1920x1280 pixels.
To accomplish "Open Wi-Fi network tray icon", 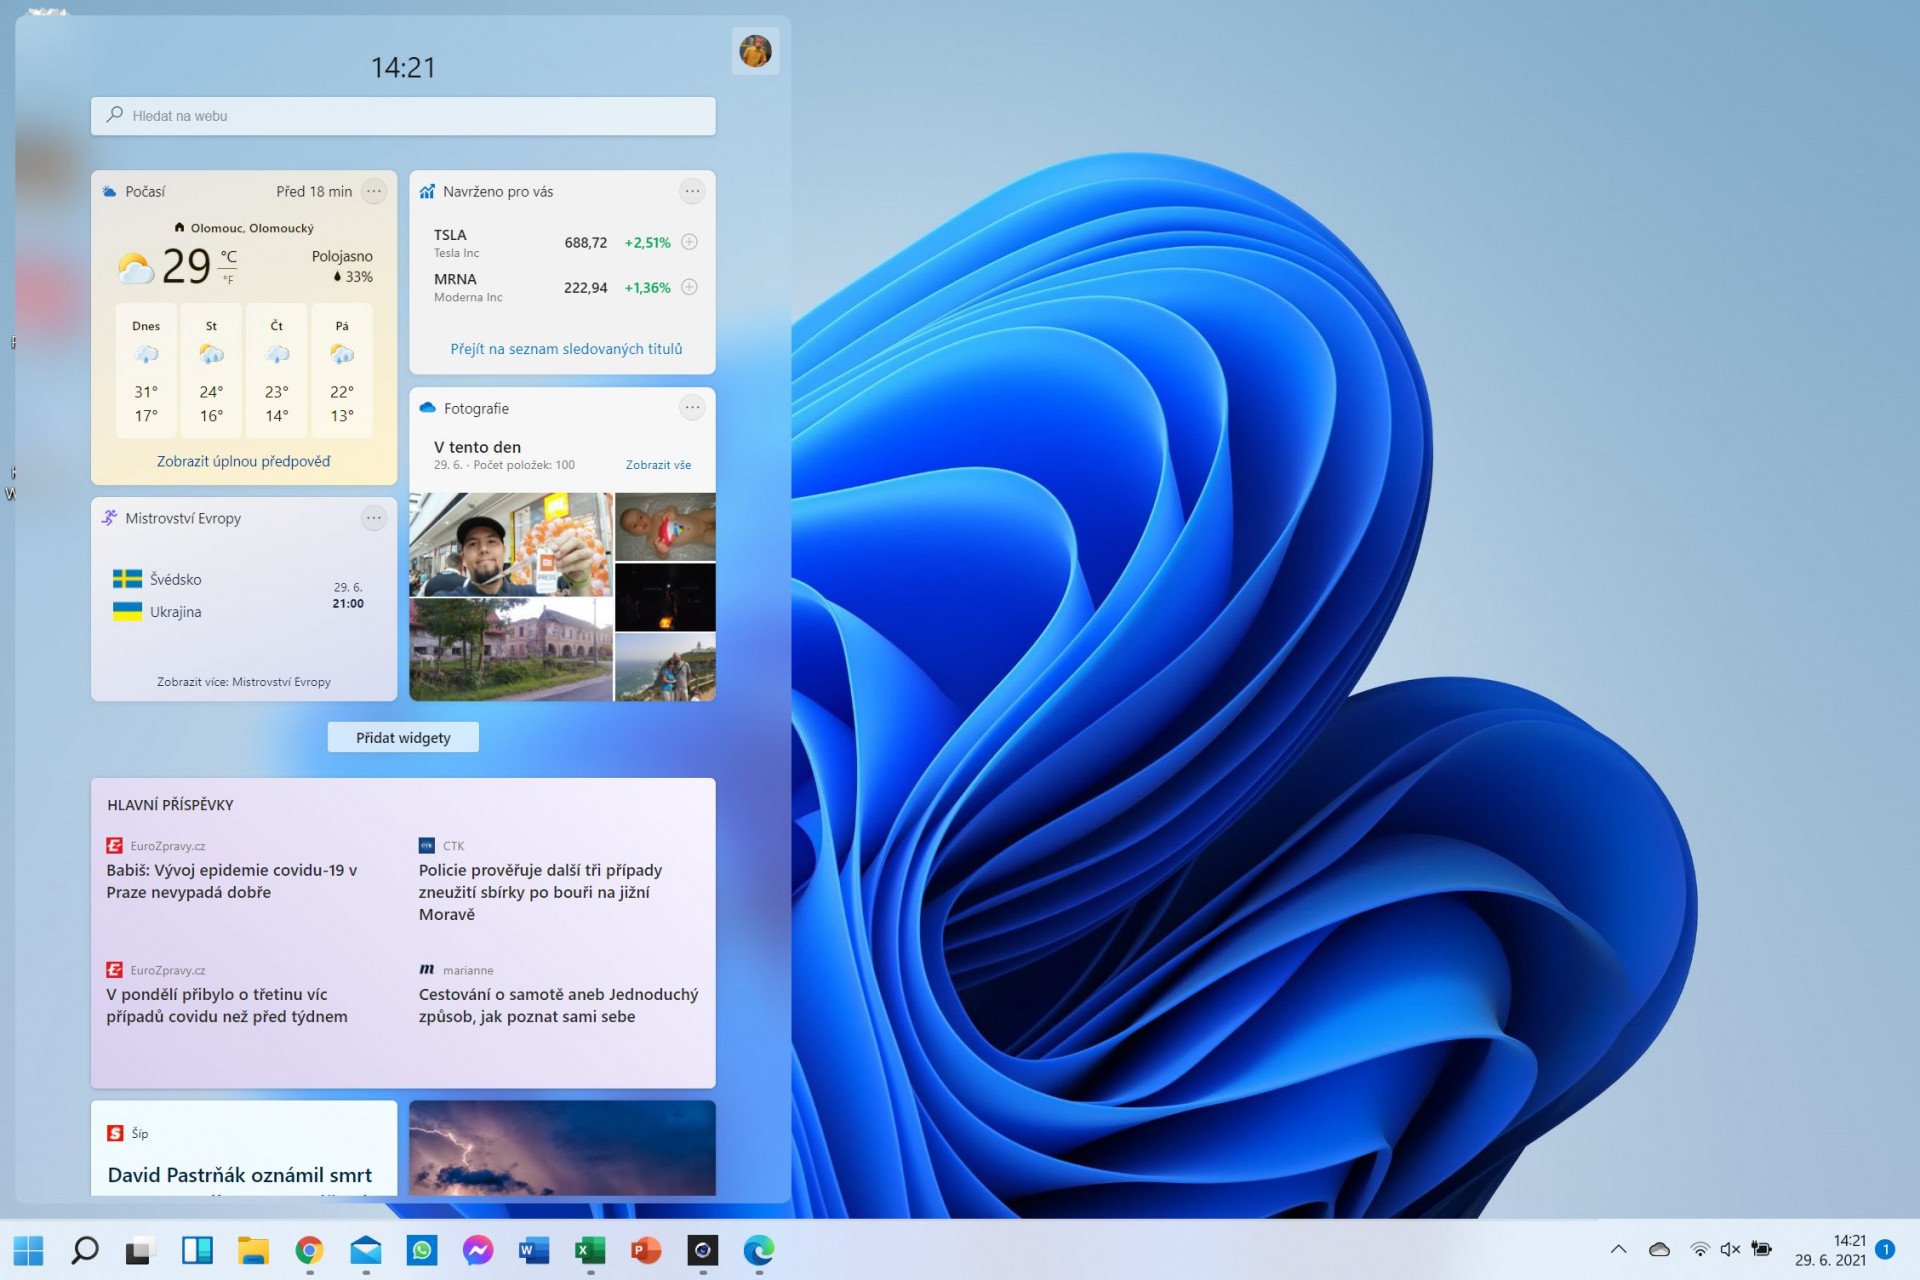I will coord(1699,1249).
